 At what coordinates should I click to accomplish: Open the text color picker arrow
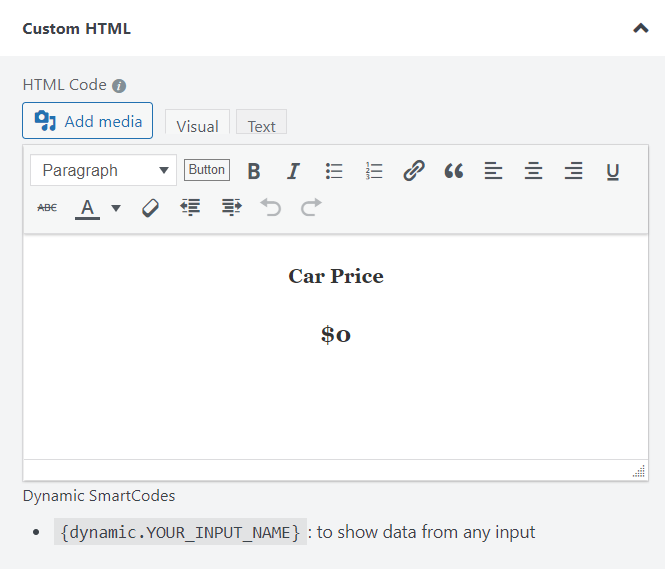[116, 208]
